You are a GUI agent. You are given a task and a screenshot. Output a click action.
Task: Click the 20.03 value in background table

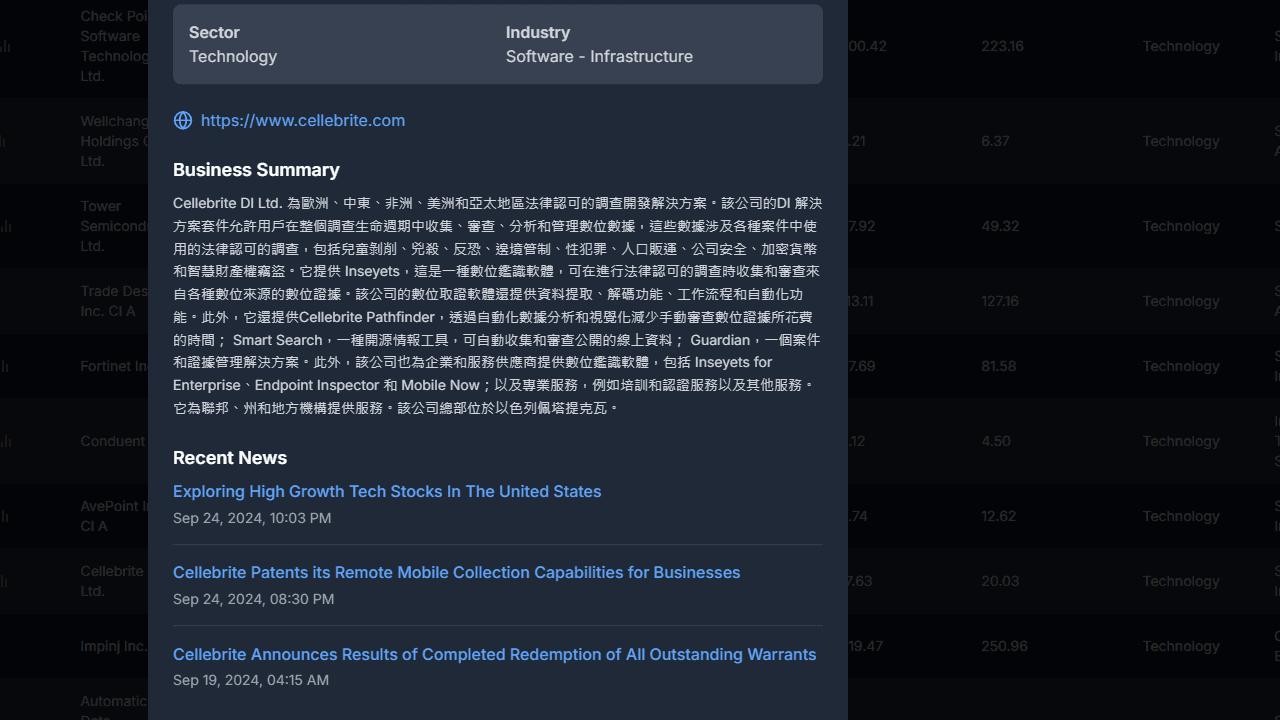click(1000, 581)
